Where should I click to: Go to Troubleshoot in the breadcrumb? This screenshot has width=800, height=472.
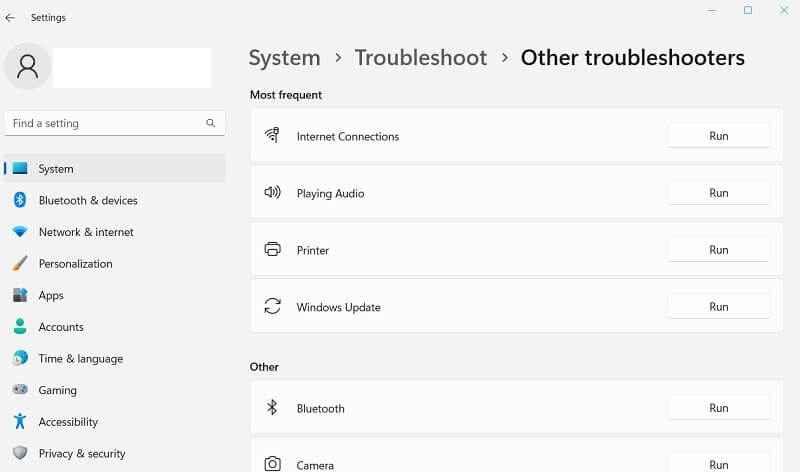pyautogui.click(x=421, y=58)
